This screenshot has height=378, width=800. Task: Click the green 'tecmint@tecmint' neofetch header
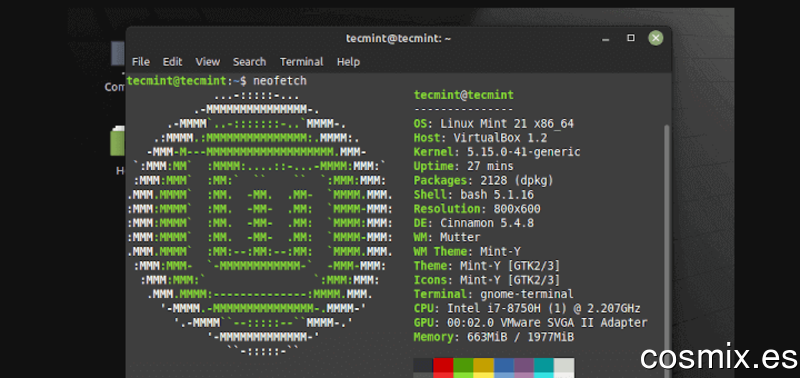click(464, 95)
